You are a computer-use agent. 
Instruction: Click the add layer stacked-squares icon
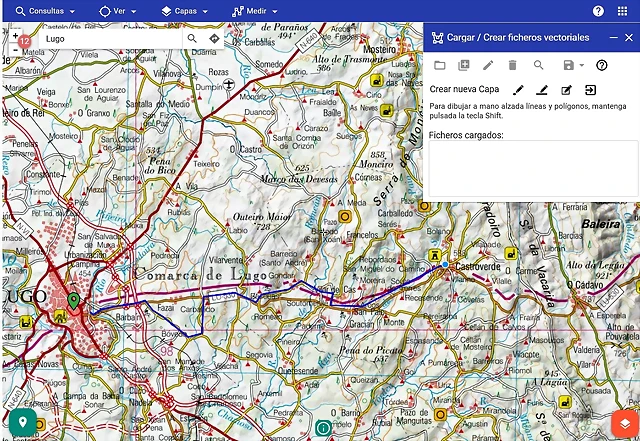pyautogui.click(x=464, y=65)
